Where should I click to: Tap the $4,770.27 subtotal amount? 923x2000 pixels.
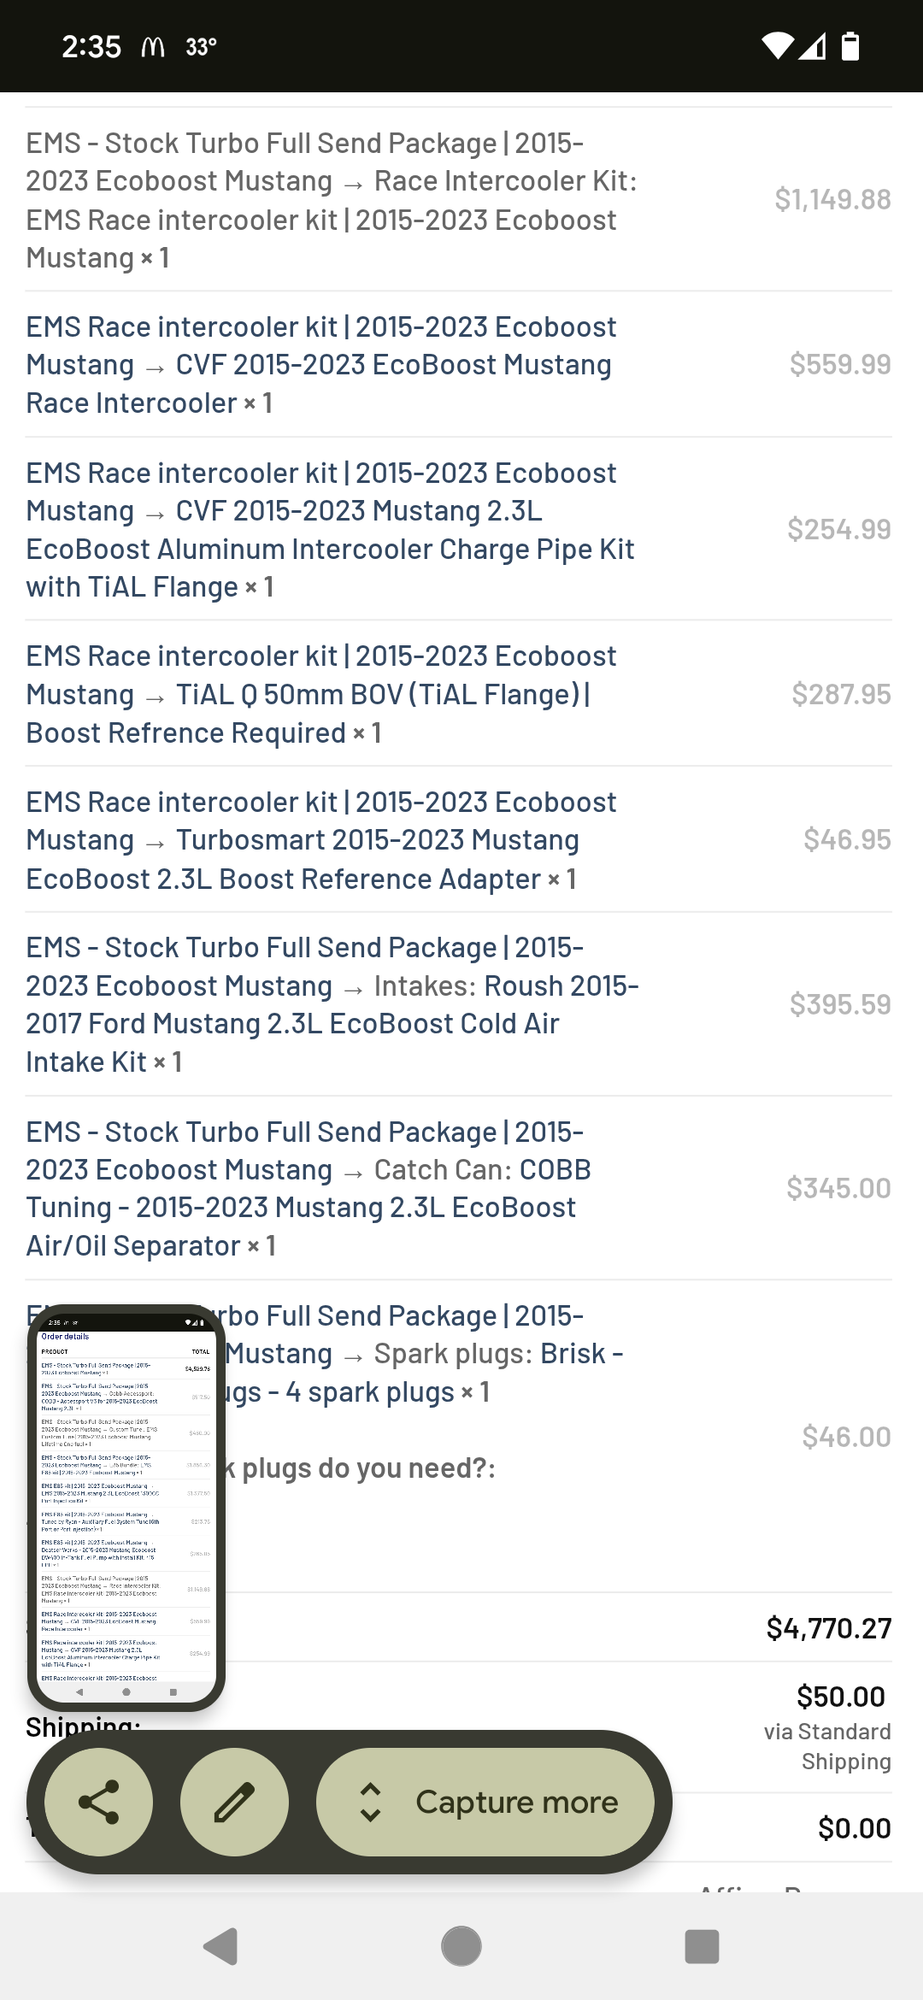click(x=828, y=1629)
